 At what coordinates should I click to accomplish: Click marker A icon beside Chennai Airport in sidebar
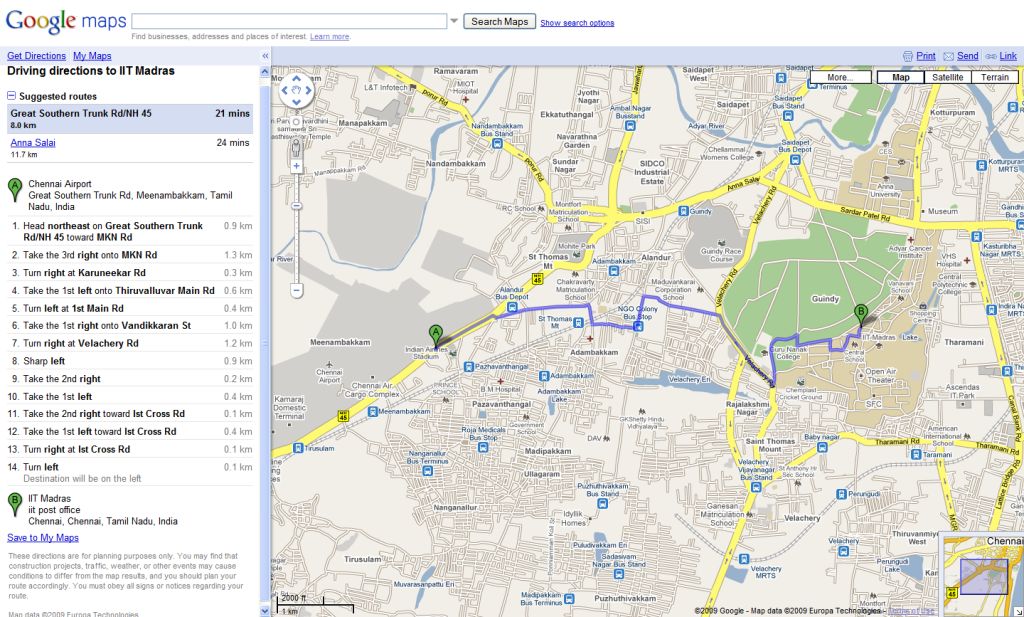(14, 189)
